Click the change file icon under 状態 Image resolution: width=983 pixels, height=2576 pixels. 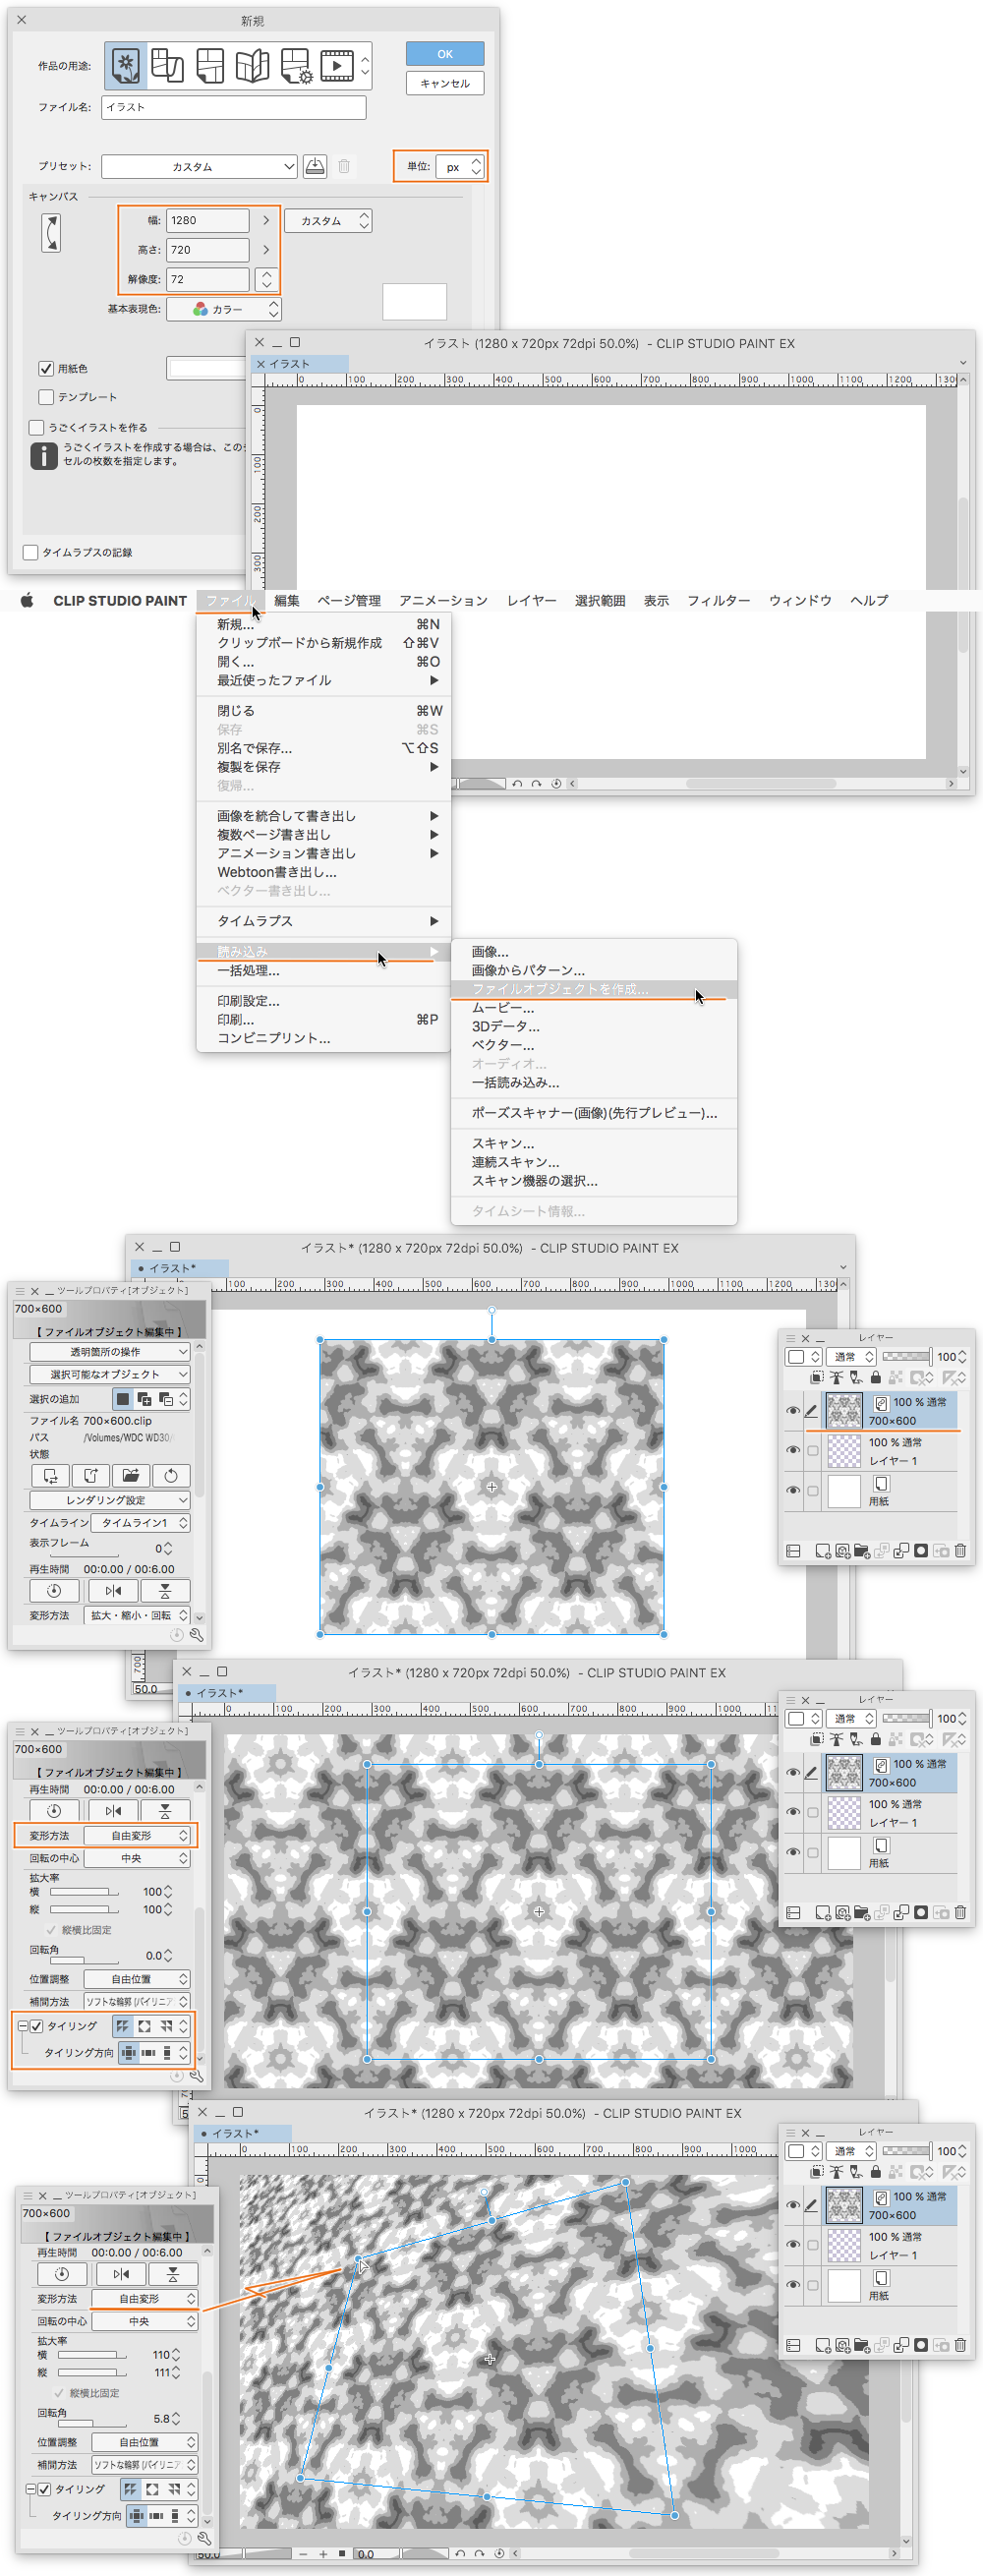[51, 1475]
